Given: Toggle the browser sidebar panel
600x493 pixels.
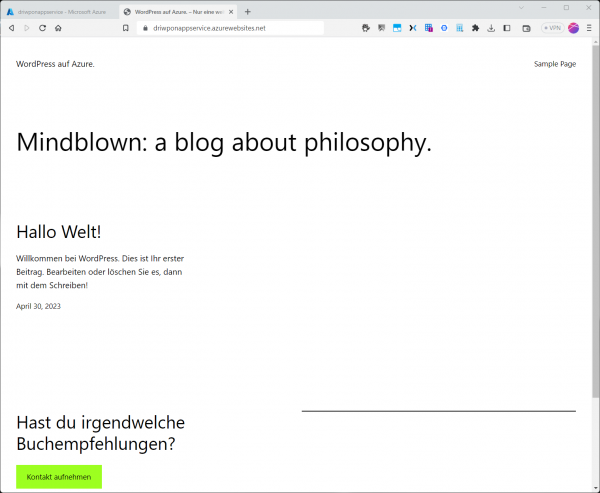Looking at the screenshot, I should (x=507, y=28).
